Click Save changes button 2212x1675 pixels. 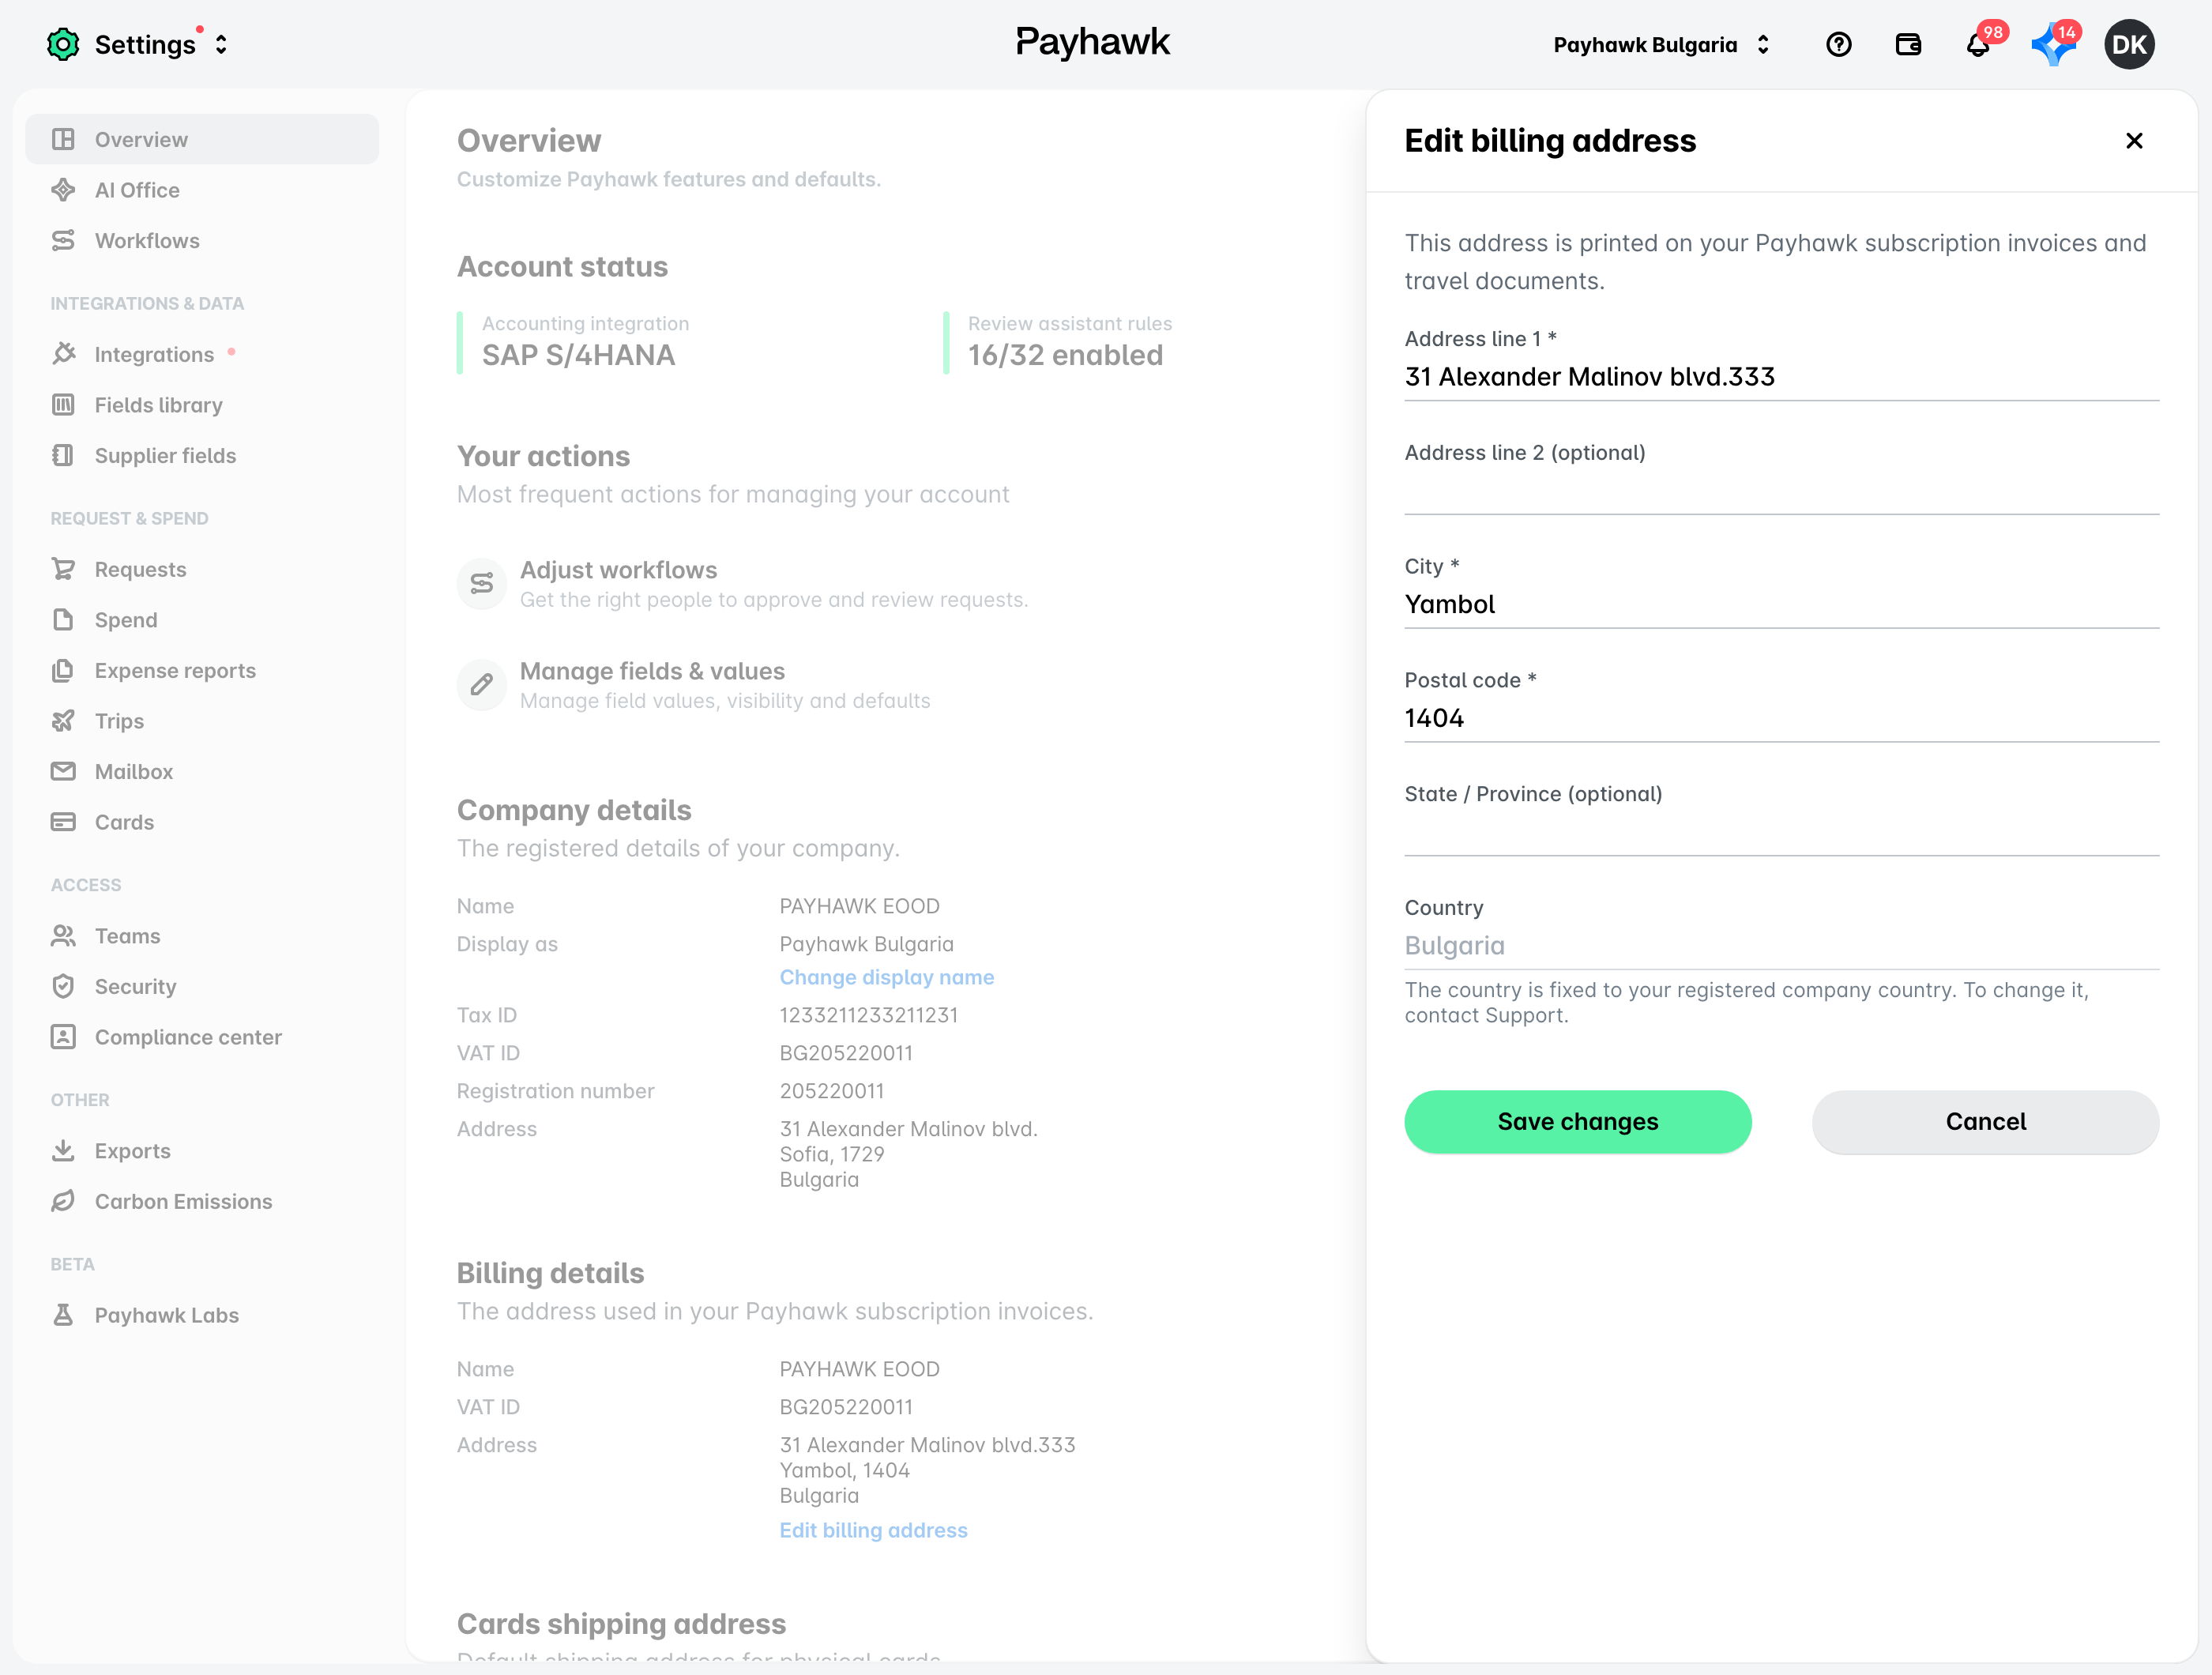(1578, 1122)
